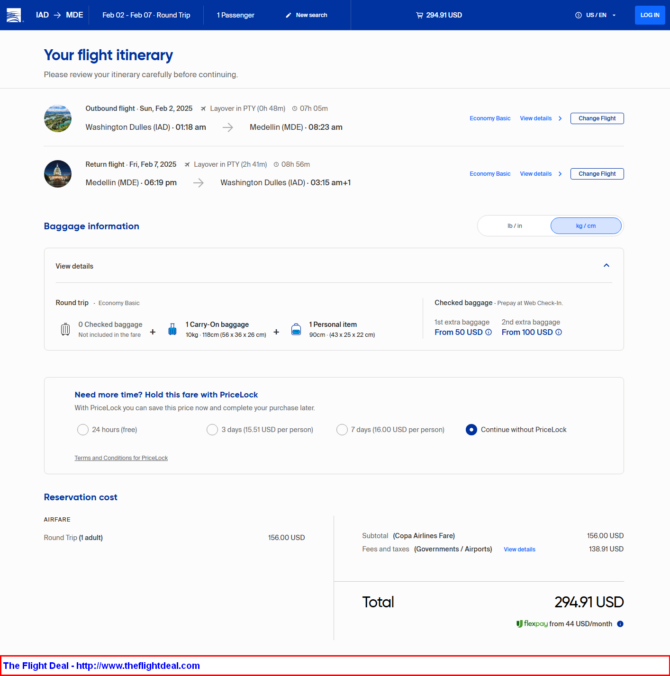Click Baggage information heading
The width and height of the screenshot is (670, 676).
[x=91, y=226]
